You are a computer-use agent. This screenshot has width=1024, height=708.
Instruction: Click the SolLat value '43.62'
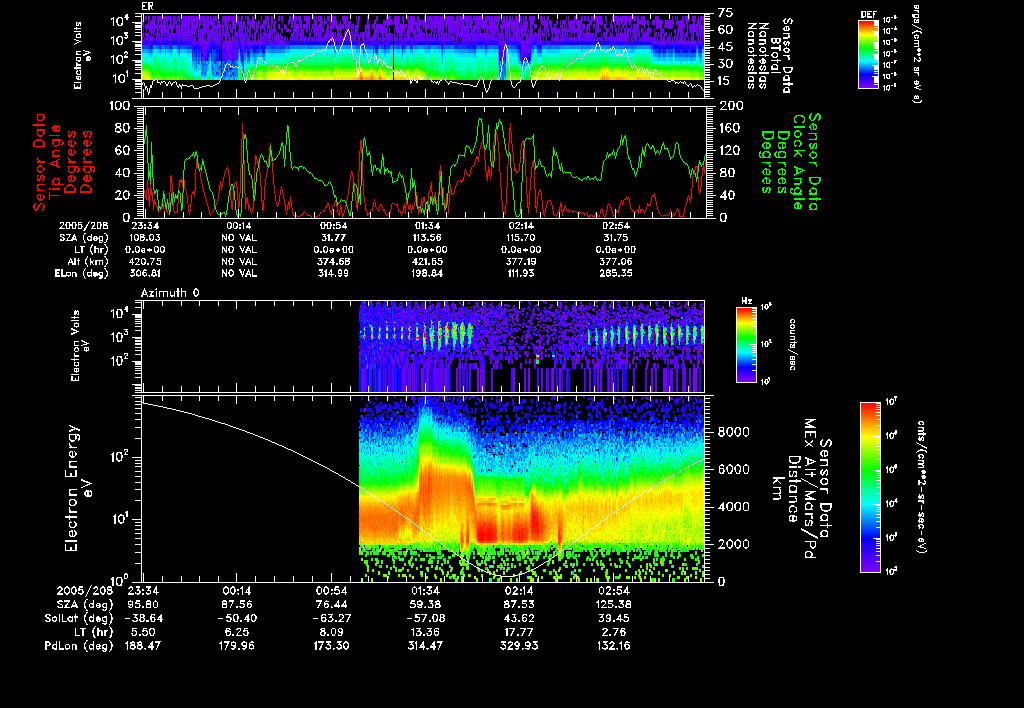(519, 619)
